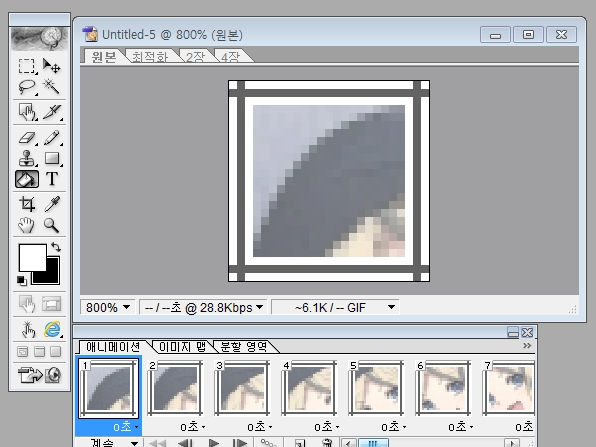Open the animation palette menu arrows
The image size is (596, 447).
527,346
